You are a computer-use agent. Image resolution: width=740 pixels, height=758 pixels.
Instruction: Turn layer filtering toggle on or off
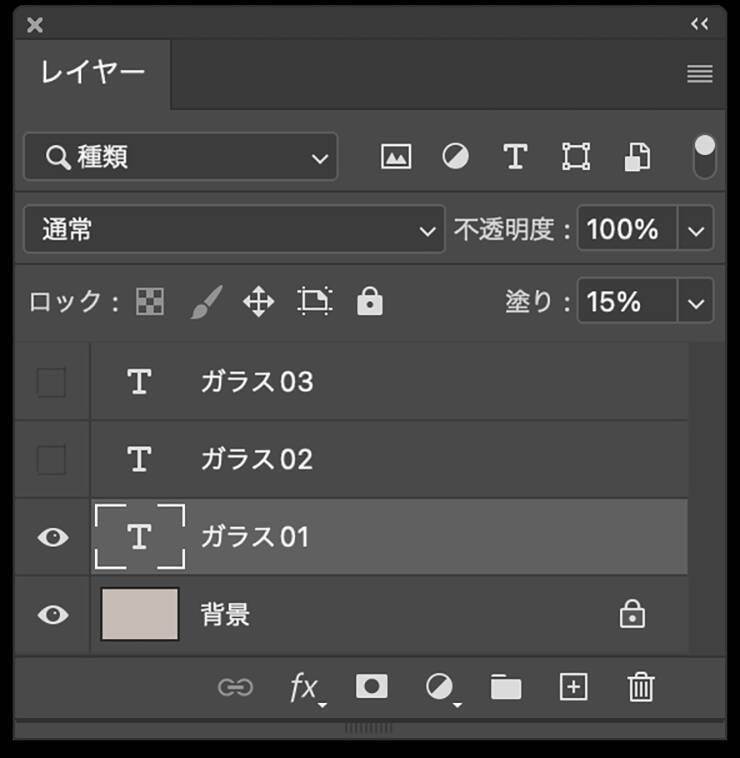[x=705, y=157]
